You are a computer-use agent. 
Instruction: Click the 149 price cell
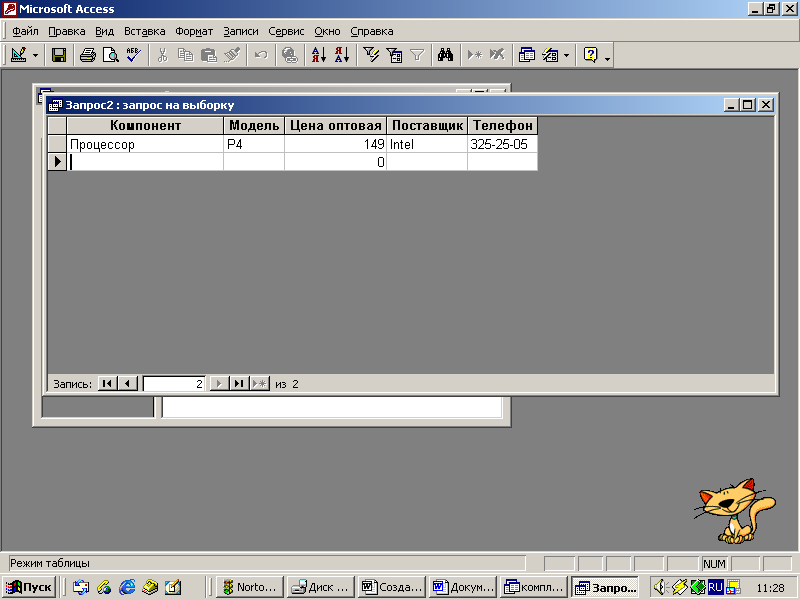(335, 144)
